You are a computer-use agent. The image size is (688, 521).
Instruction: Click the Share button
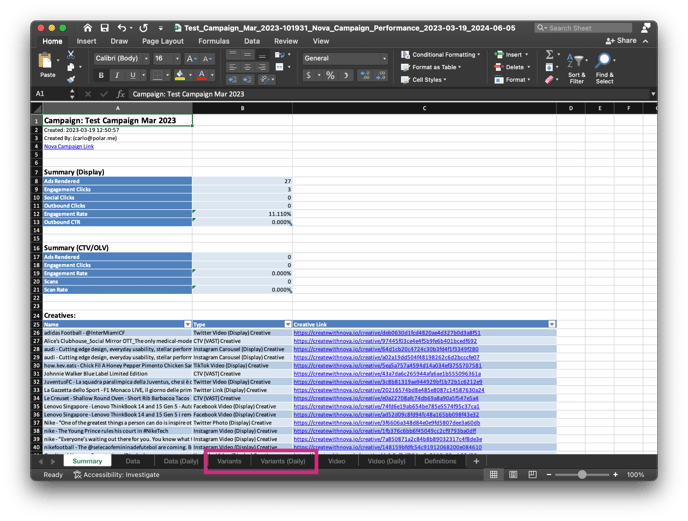(x=622, y=41)
